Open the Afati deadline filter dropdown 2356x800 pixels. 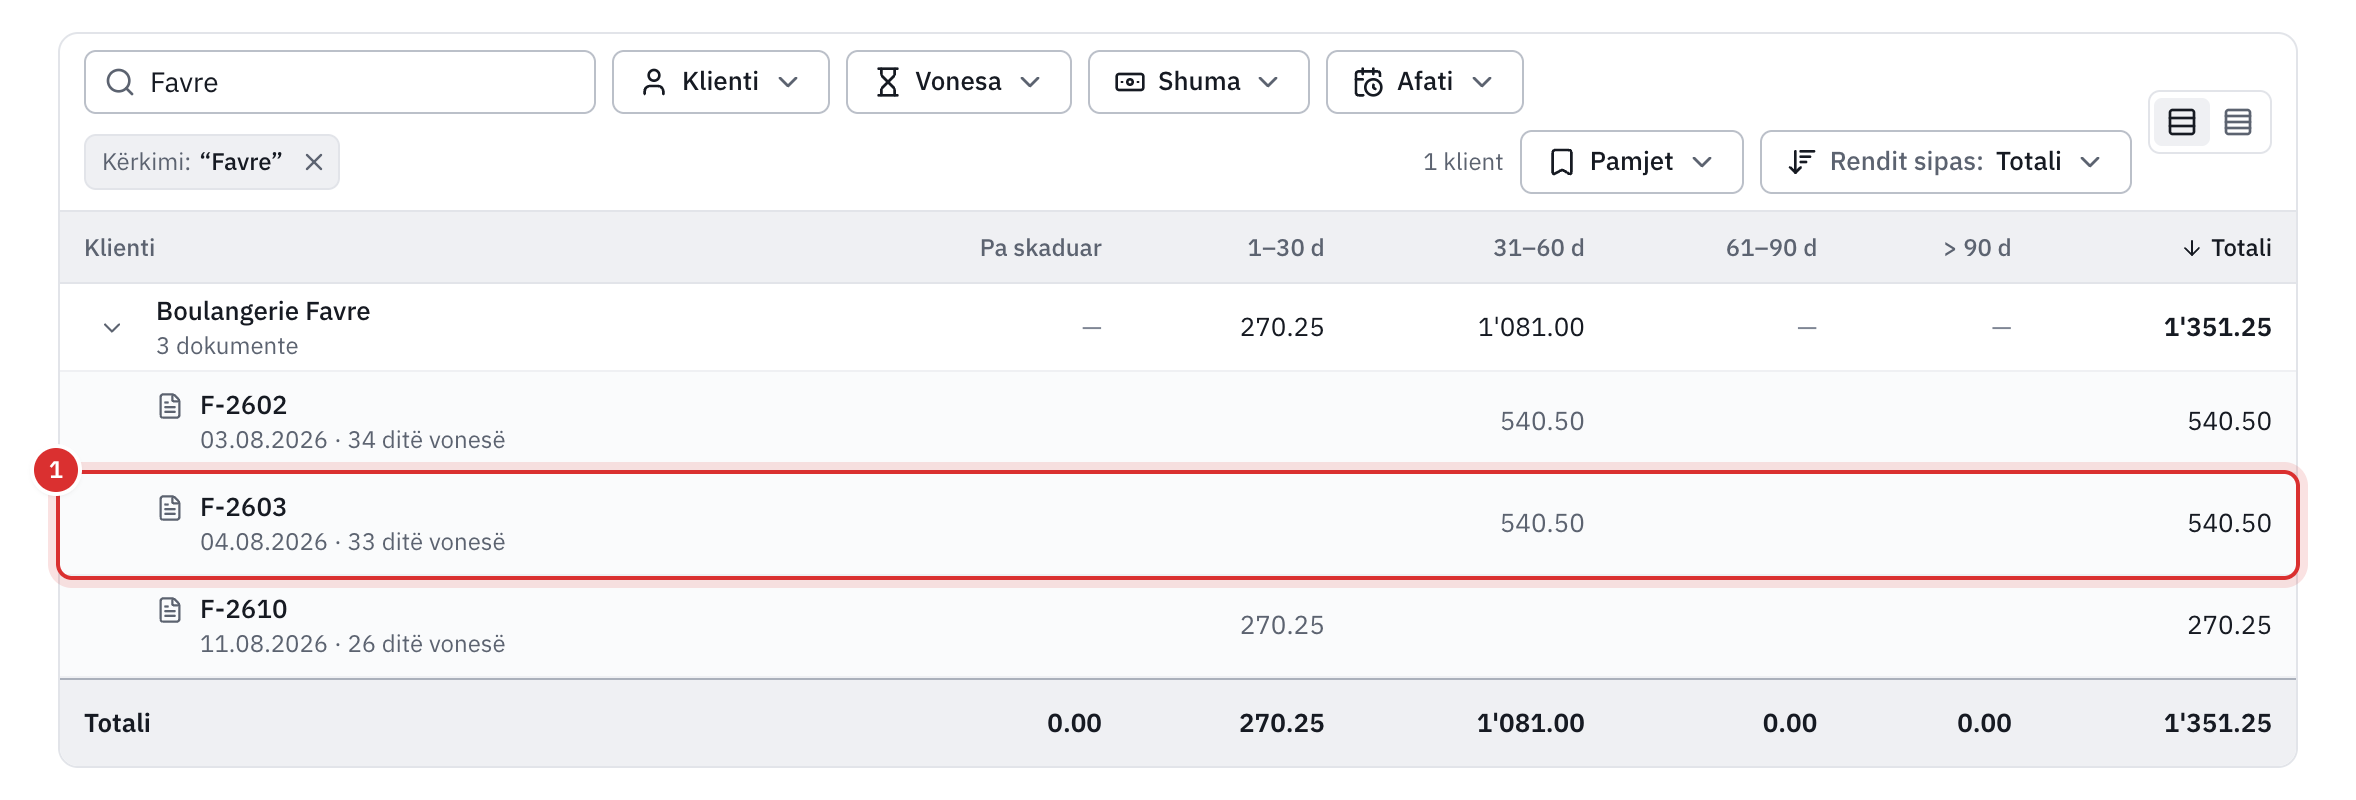tap(1425, 82)
